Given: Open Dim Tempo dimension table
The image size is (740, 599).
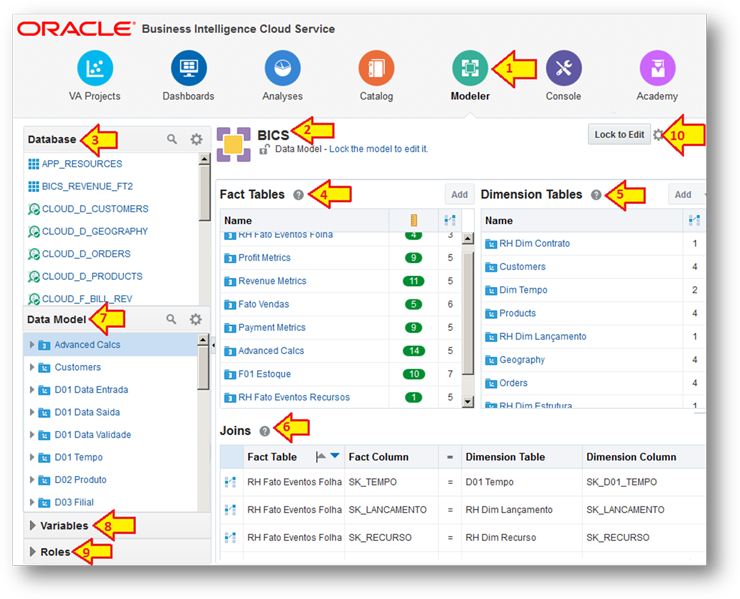Looking at the screenshot, I should (x=523, y=290).
